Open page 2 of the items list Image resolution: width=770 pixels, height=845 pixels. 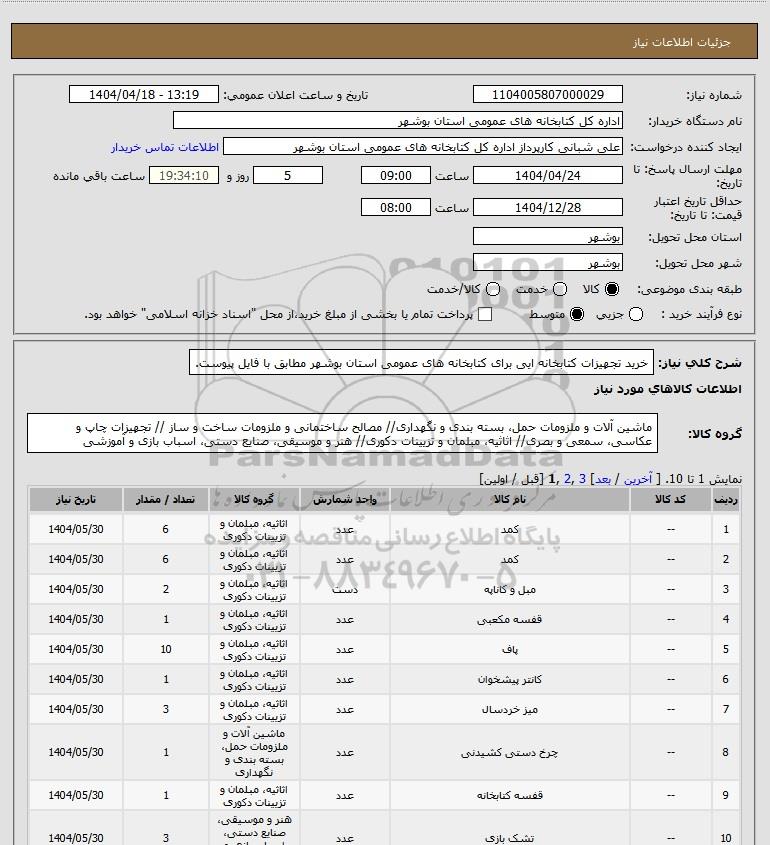(567, 479)
